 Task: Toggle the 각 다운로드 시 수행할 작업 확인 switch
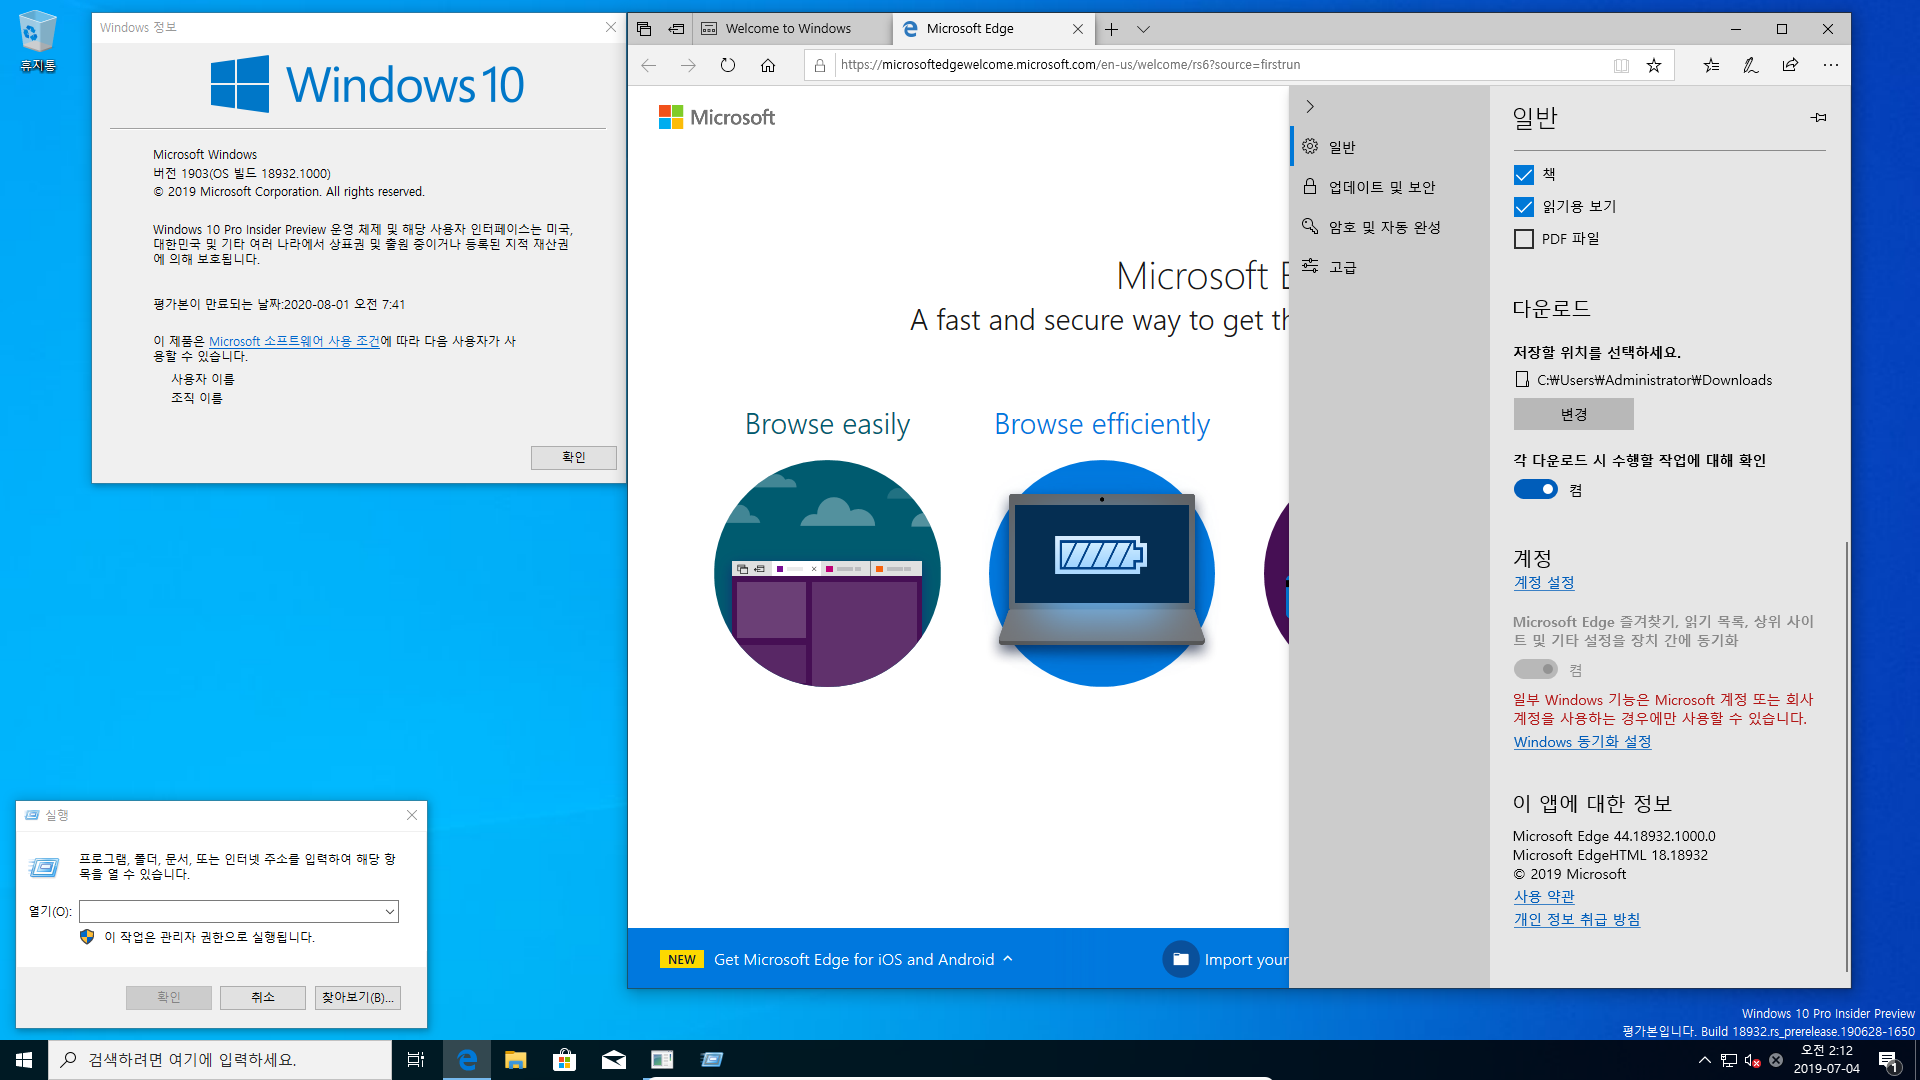coord(1534,489)
